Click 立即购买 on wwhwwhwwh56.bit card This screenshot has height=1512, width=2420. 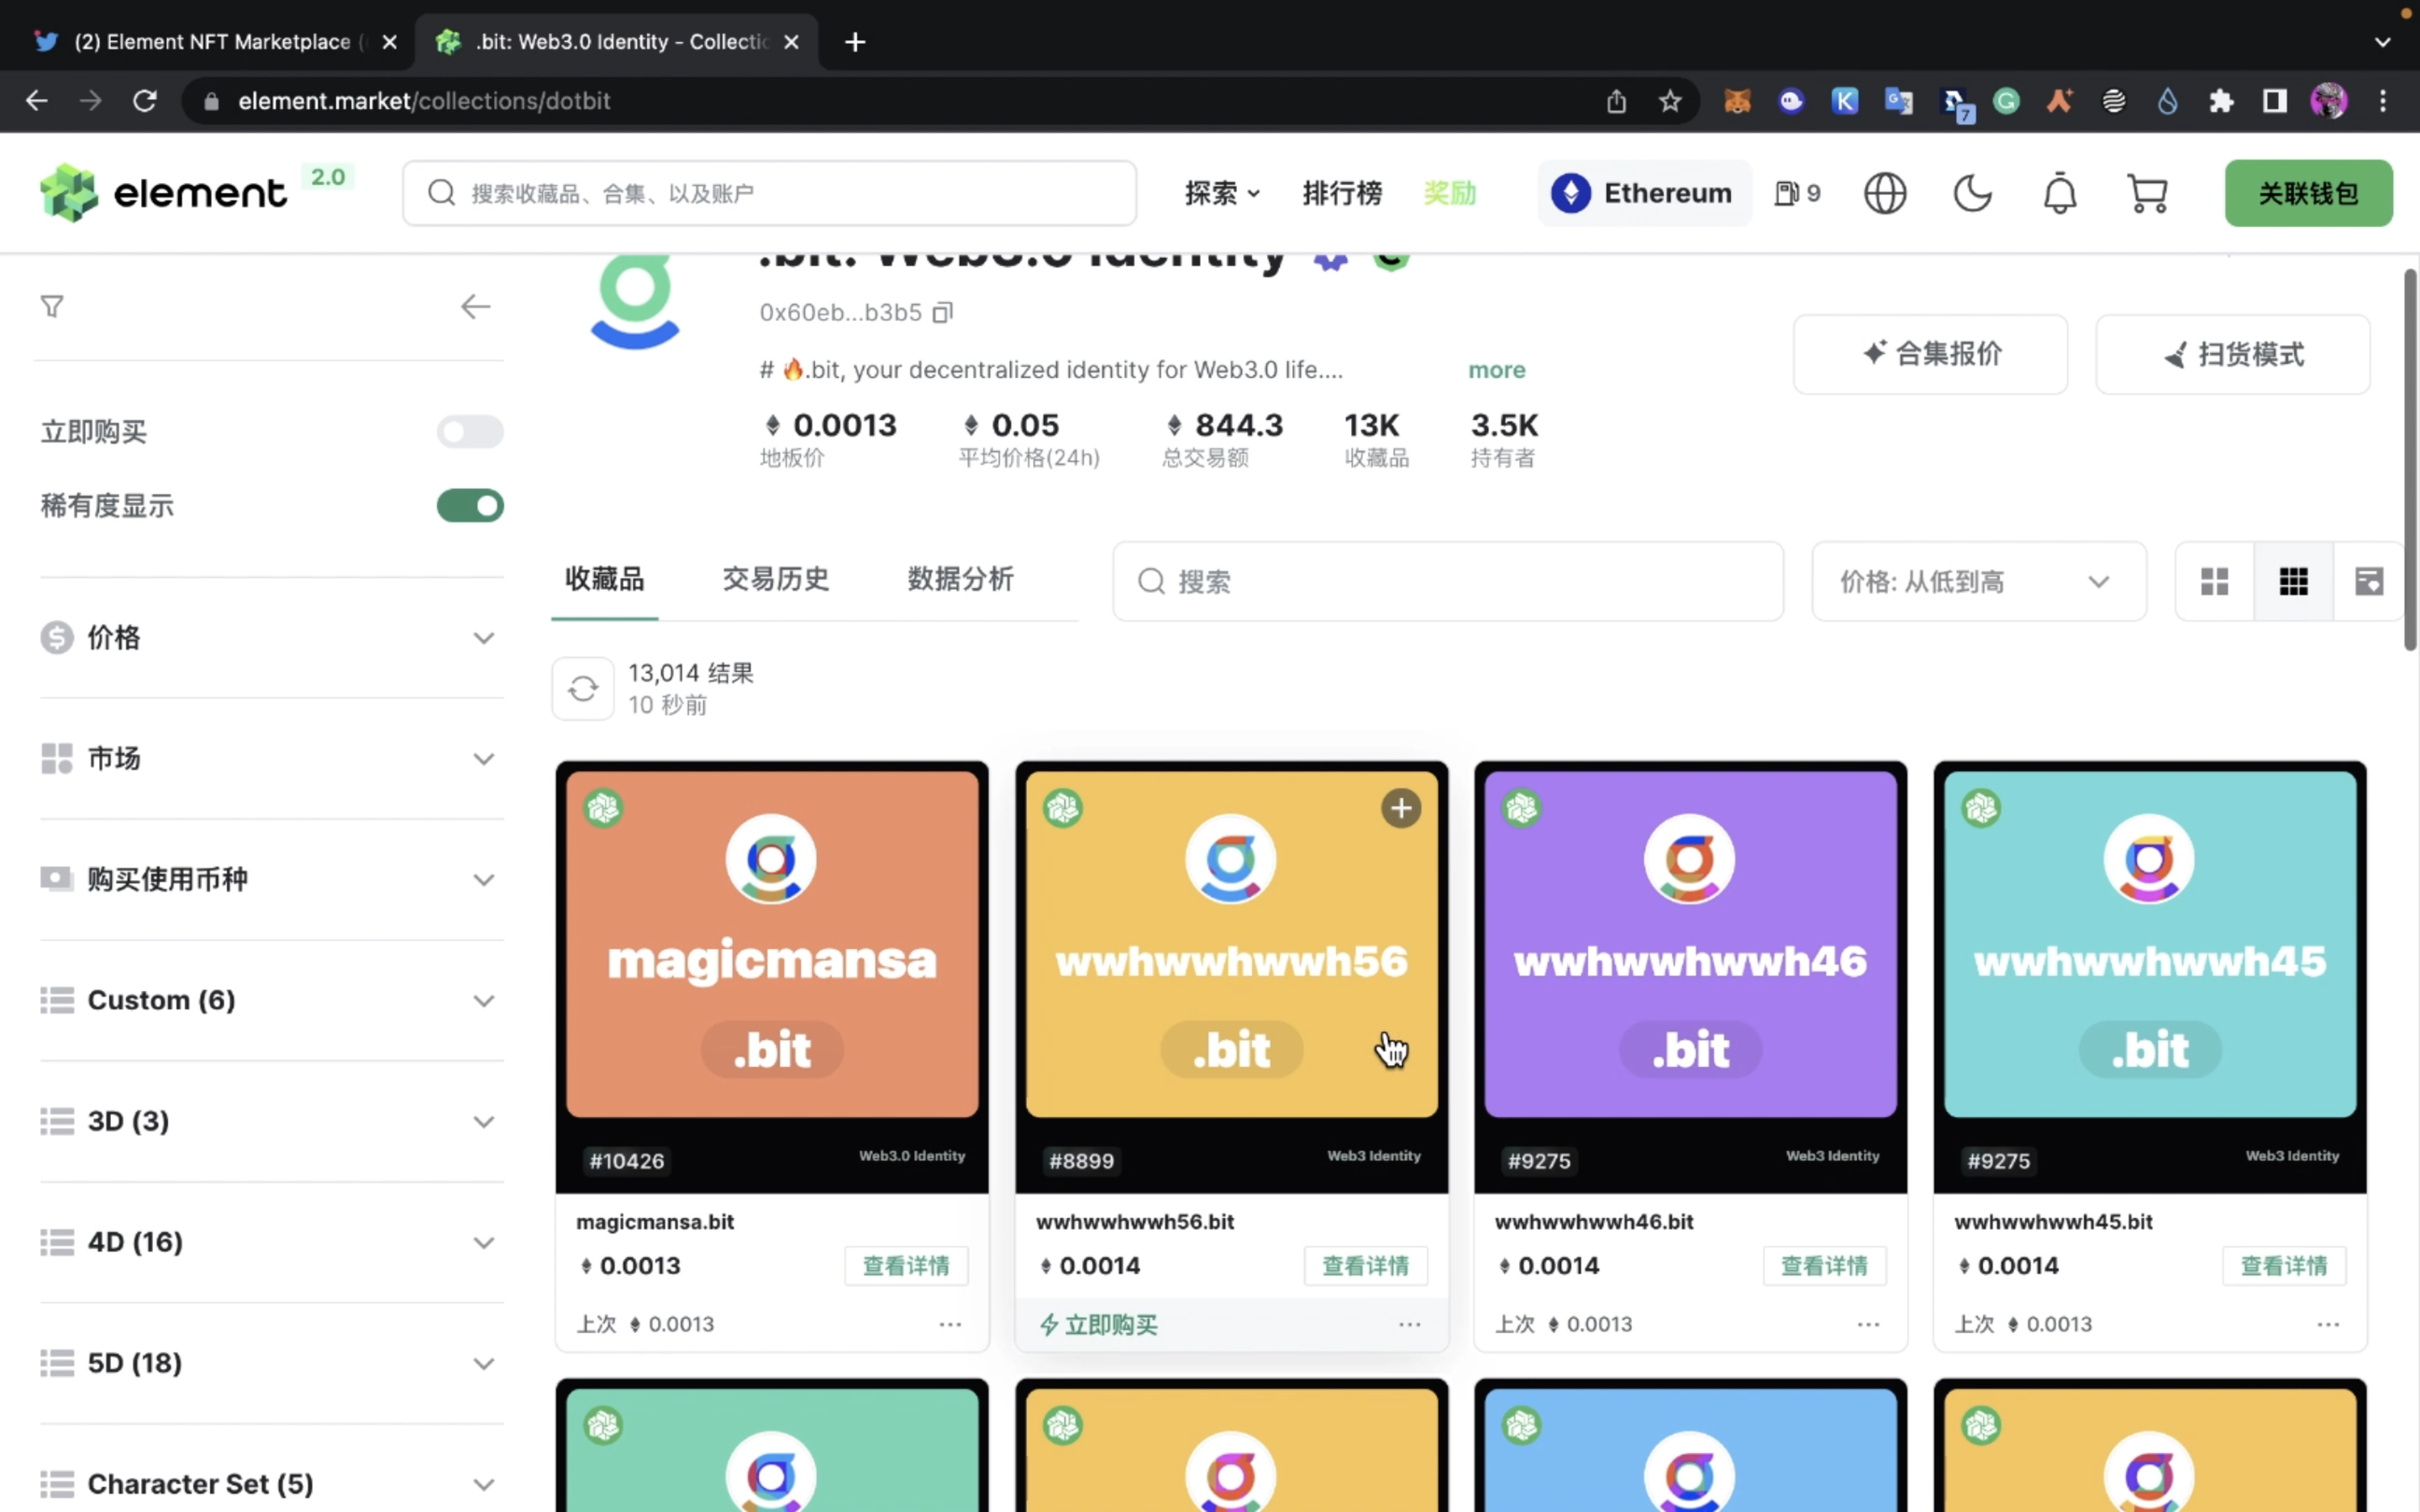point(1098,1325)
